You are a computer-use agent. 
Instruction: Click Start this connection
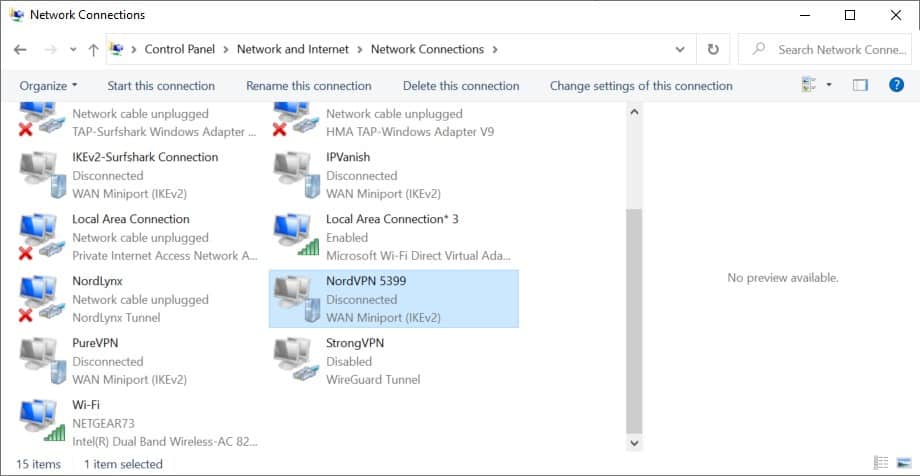tap(161, 86)
